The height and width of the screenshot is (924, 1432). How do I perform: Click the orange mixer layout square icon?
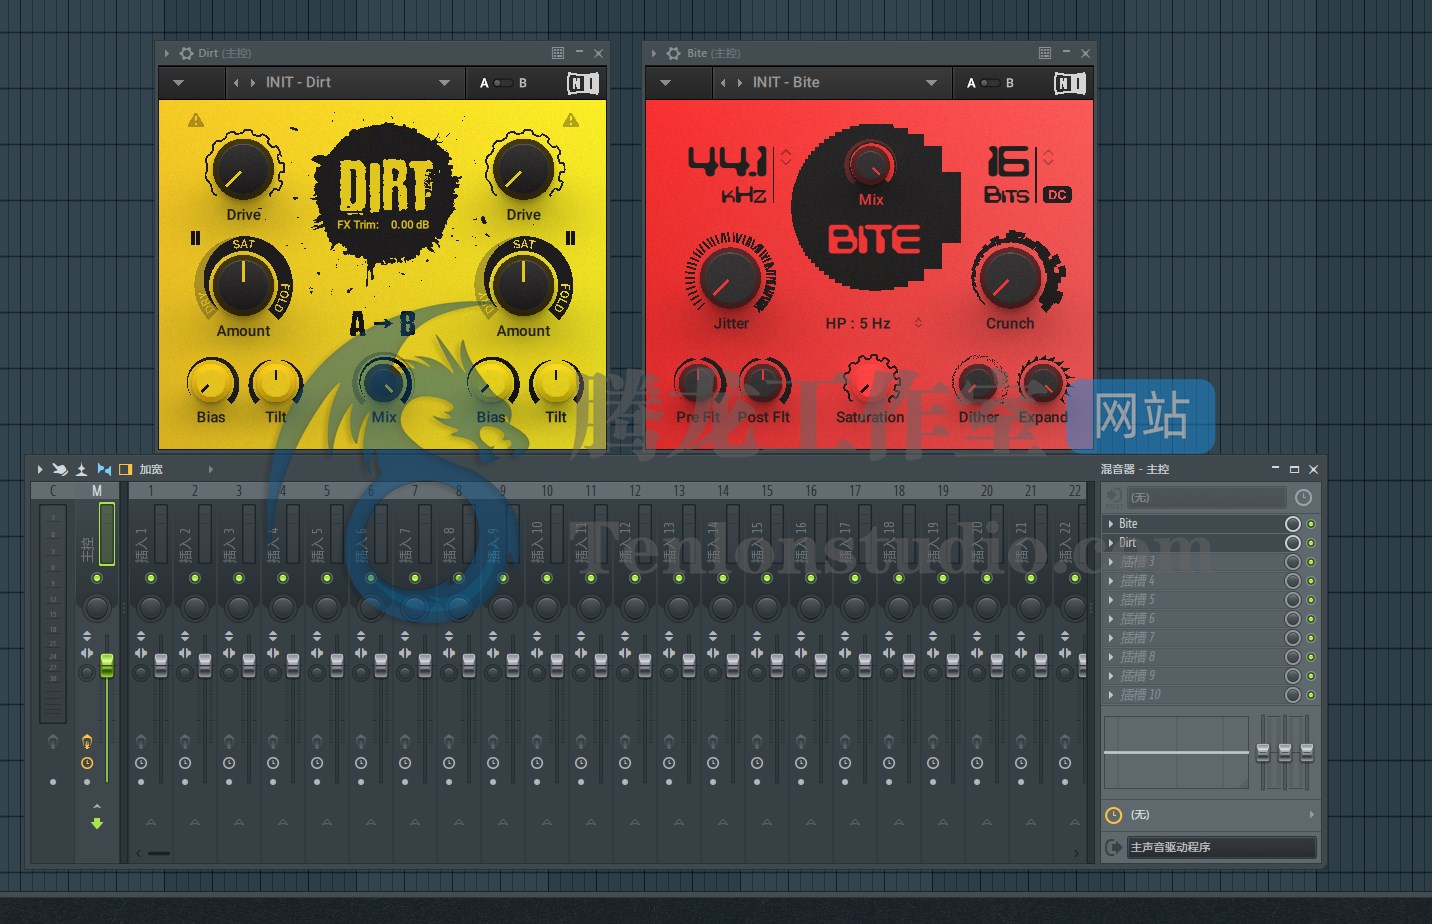[x=126, y=469]
